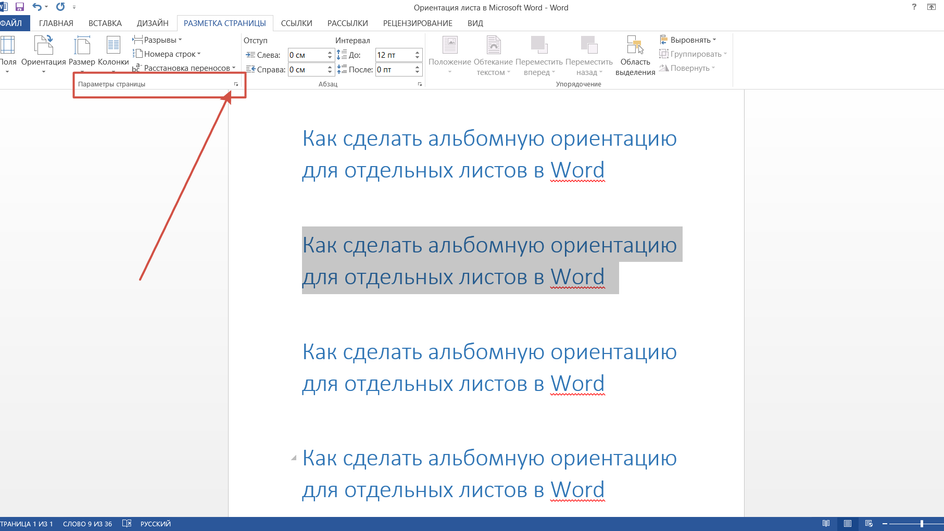This screenshot has height=531, width=944.
Task: Click the stepper arrows of До spacing
Action: pyautogui.click(x=417, y=55)
